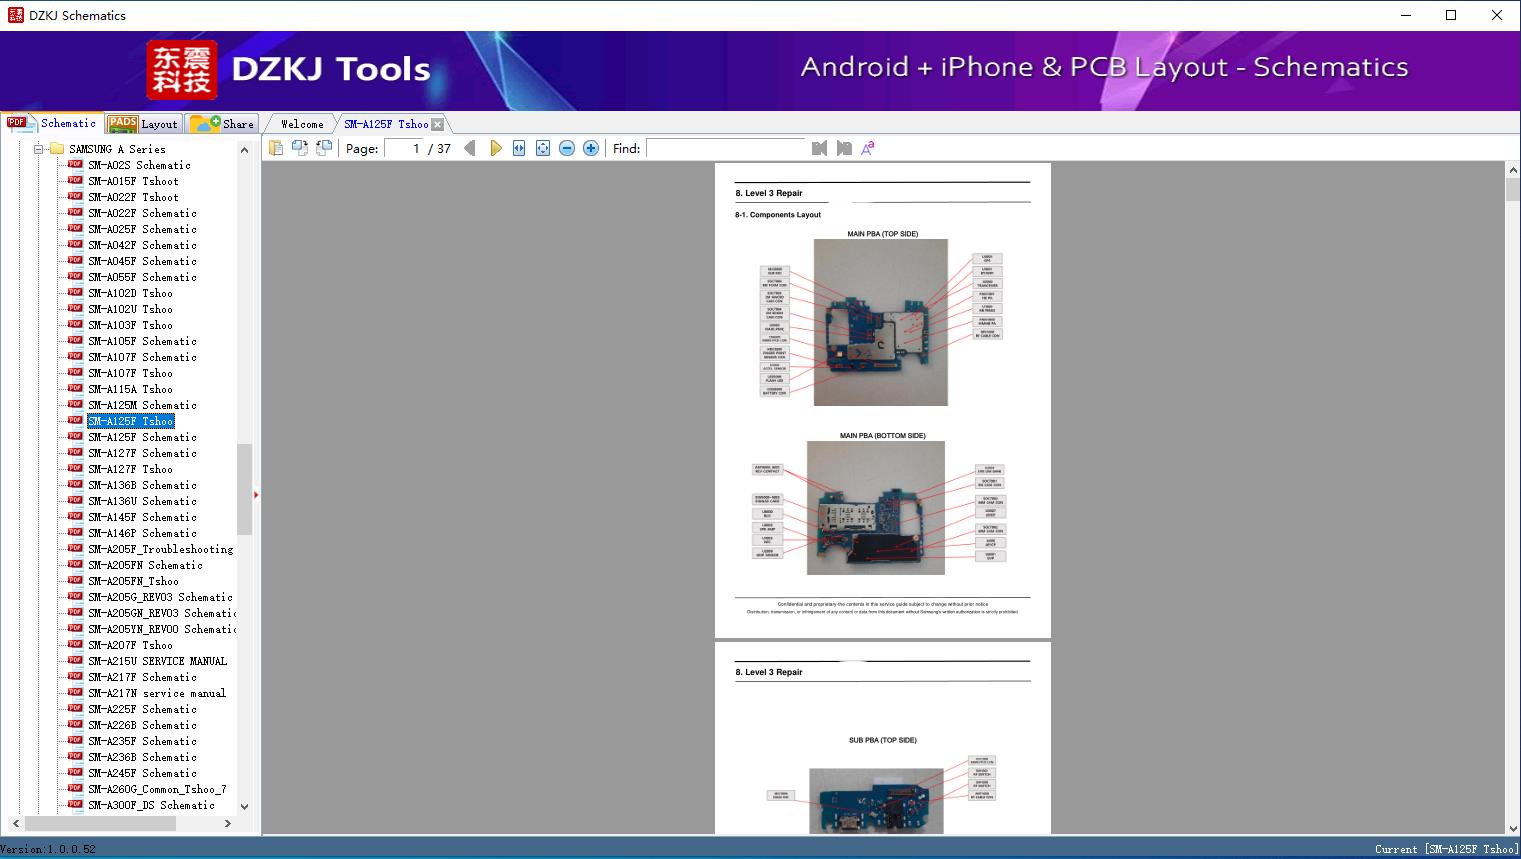Click the copy document toolbar icon

point(275,148)
